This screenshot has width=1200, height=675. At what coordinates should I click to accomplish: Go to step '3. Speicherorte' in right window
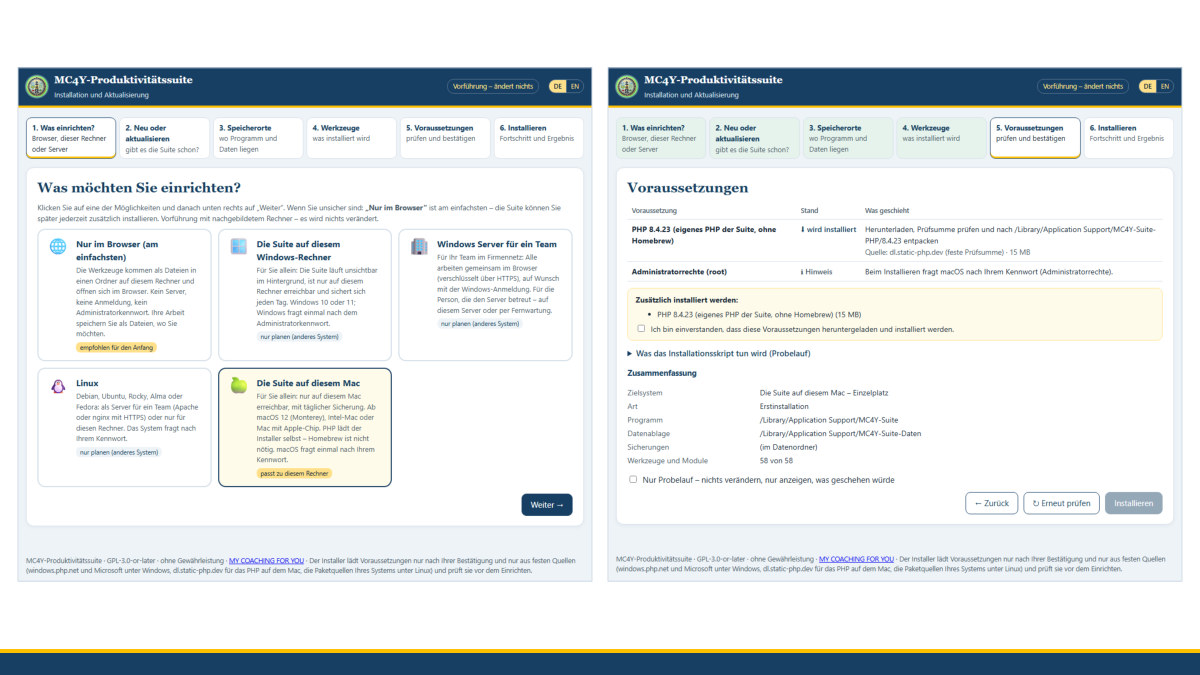pos(848,138)
